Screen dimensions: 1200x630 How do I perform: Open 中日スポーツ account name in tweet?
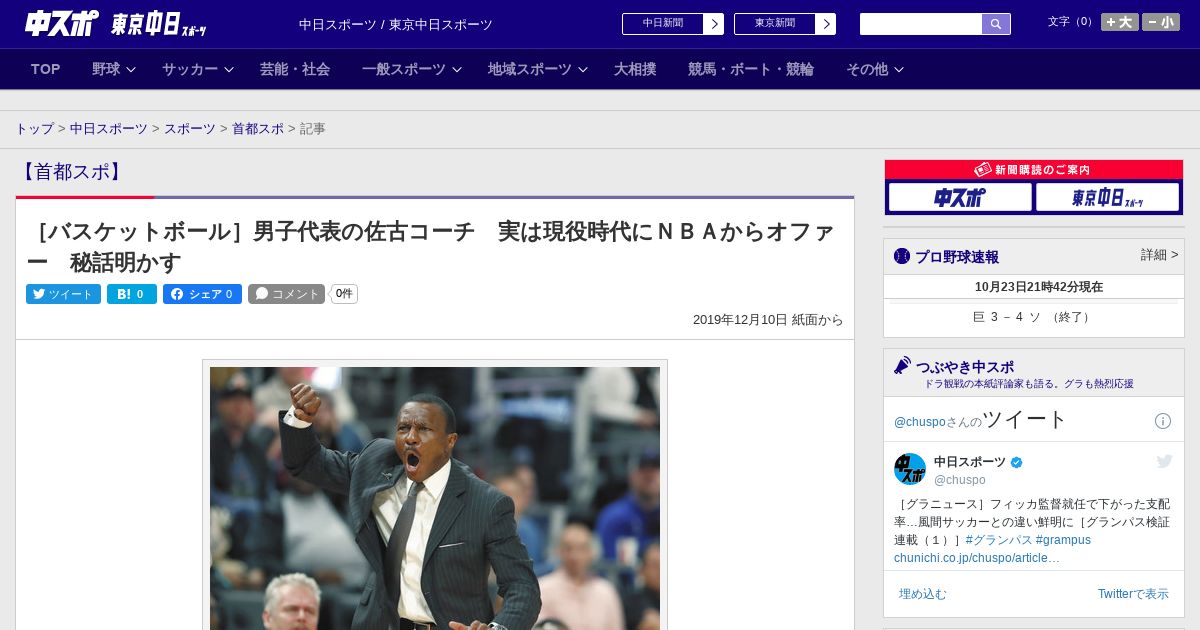coord(970,462)
